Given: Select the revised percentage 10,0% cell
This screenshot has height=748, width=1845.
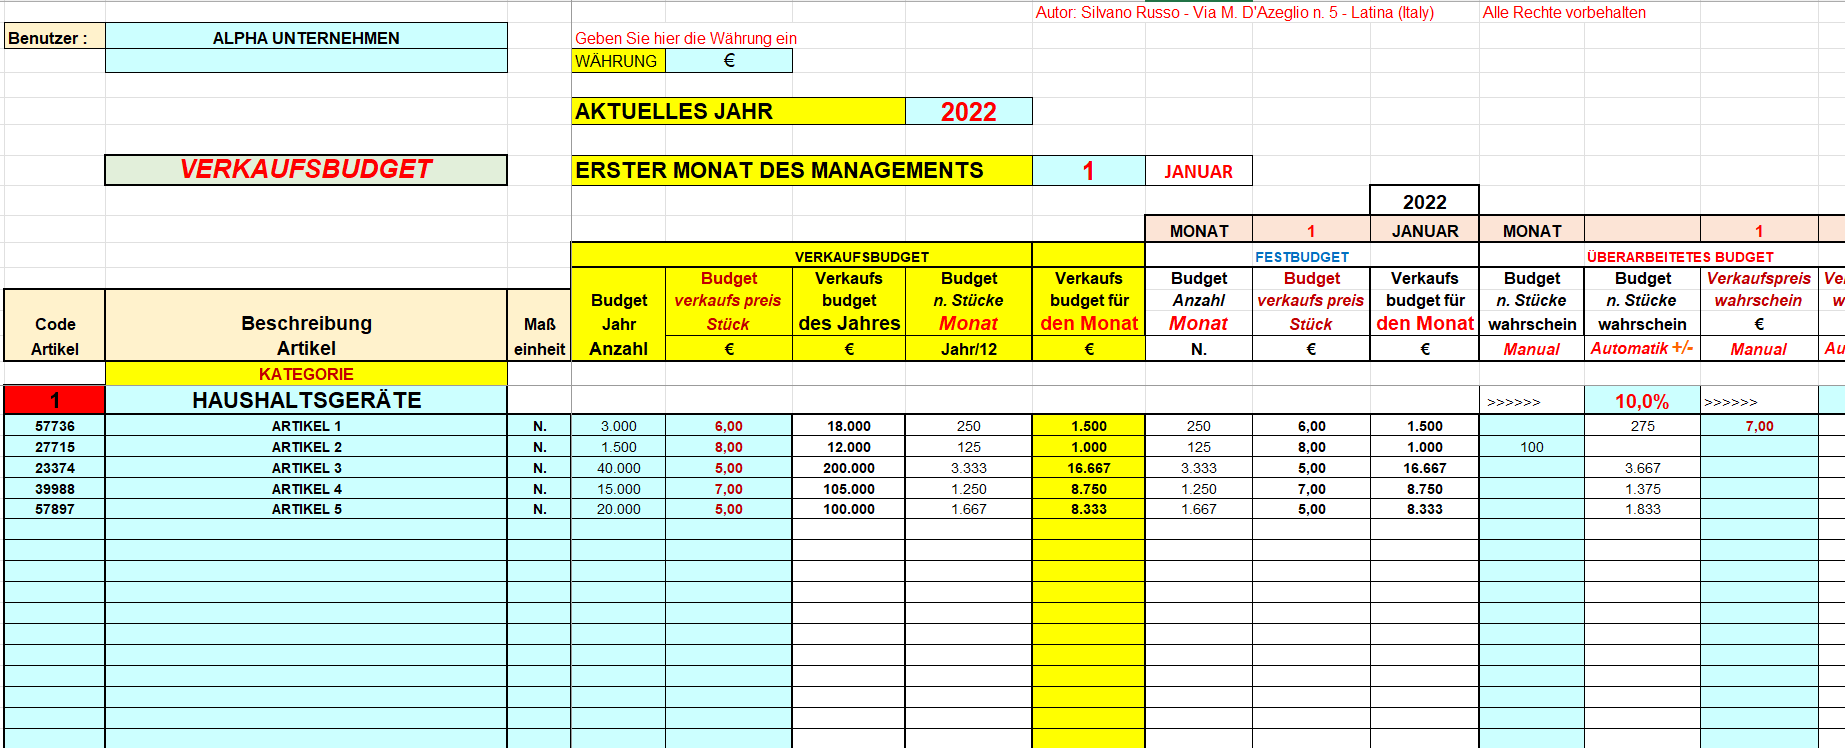Looking at the screenshot, I should coord(1642,401).
